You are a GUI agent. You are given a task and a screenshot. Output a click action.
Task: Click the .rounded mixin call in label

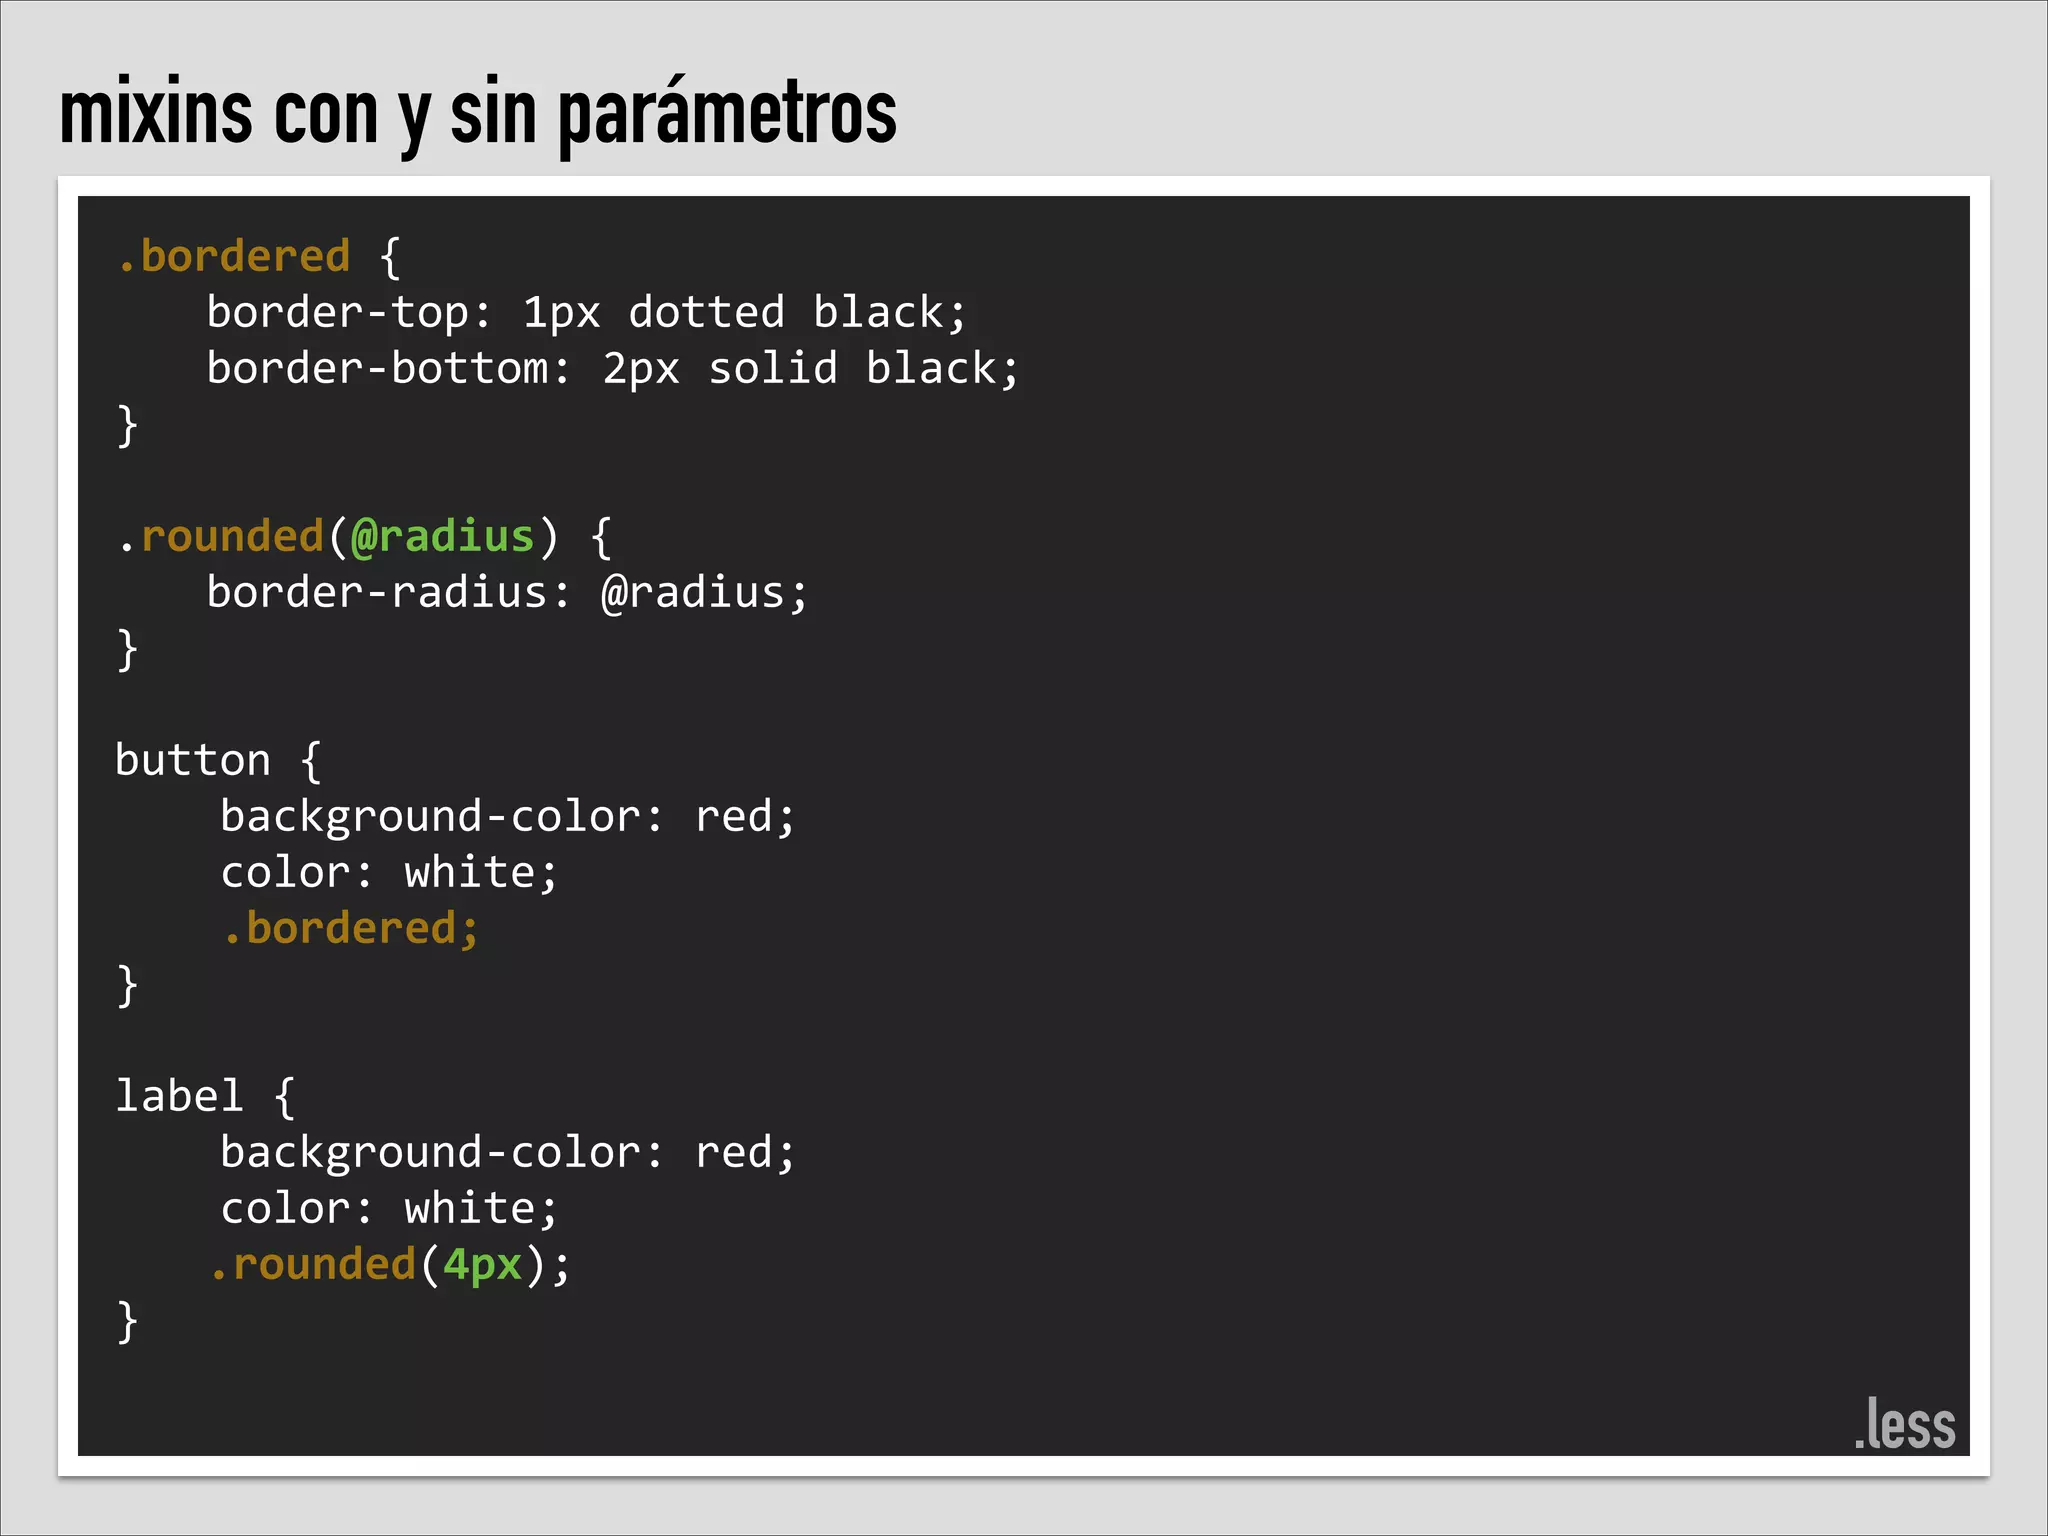[314, 1265]
